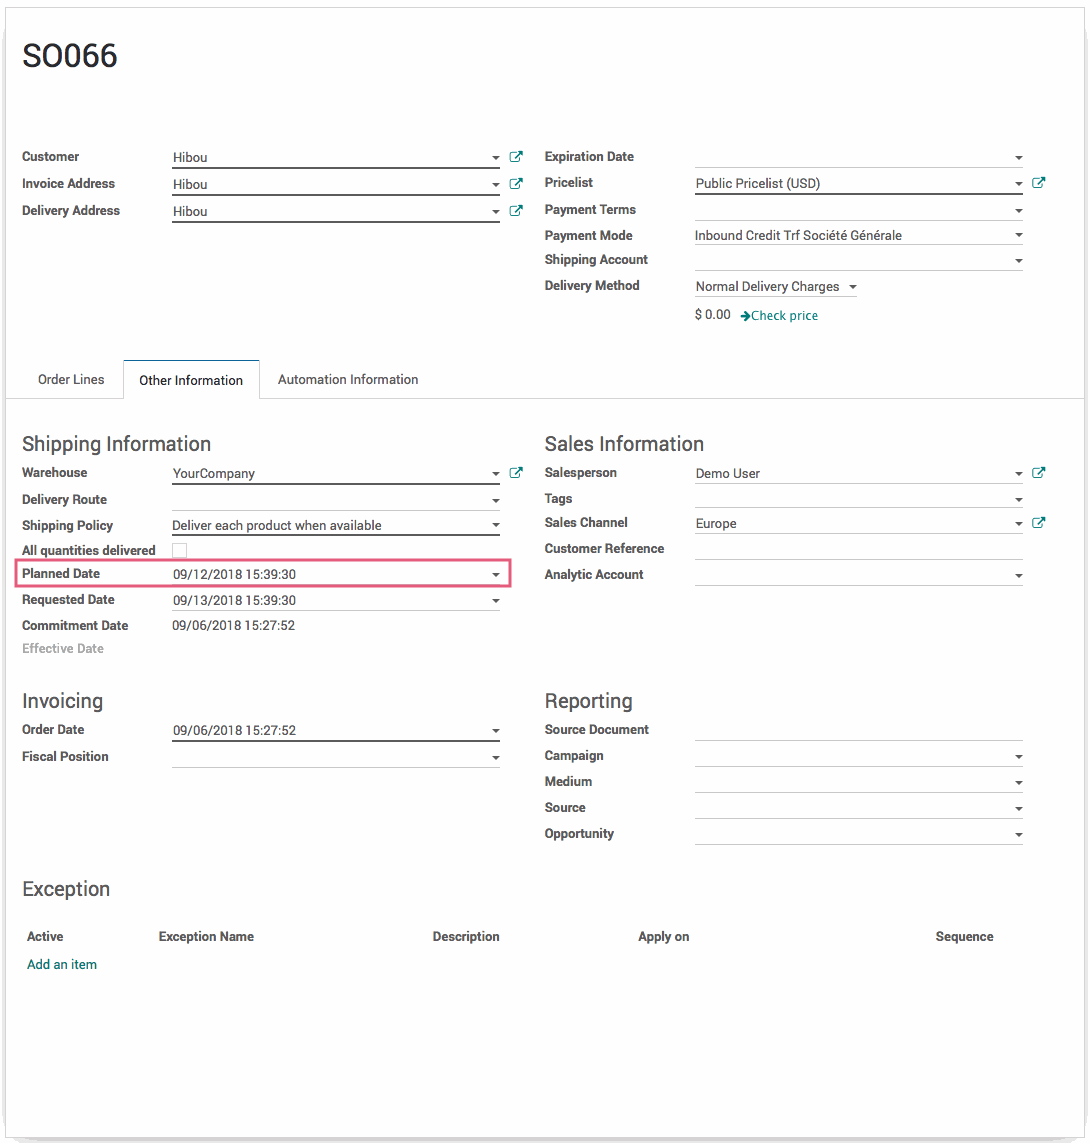
Task: Expand the Pricelist dropdown arrow
Action: point(1019,184)
